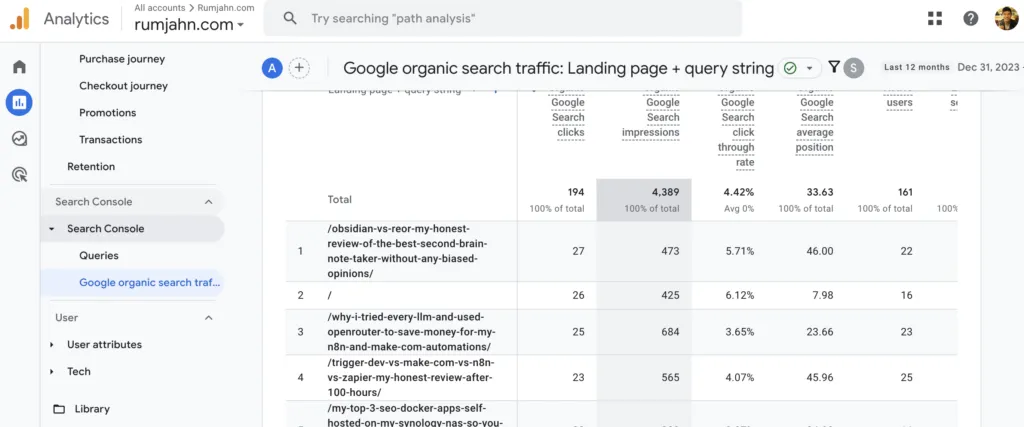Open the Explore icon in left rail
1024x427 pixels.
click(19, 139)
